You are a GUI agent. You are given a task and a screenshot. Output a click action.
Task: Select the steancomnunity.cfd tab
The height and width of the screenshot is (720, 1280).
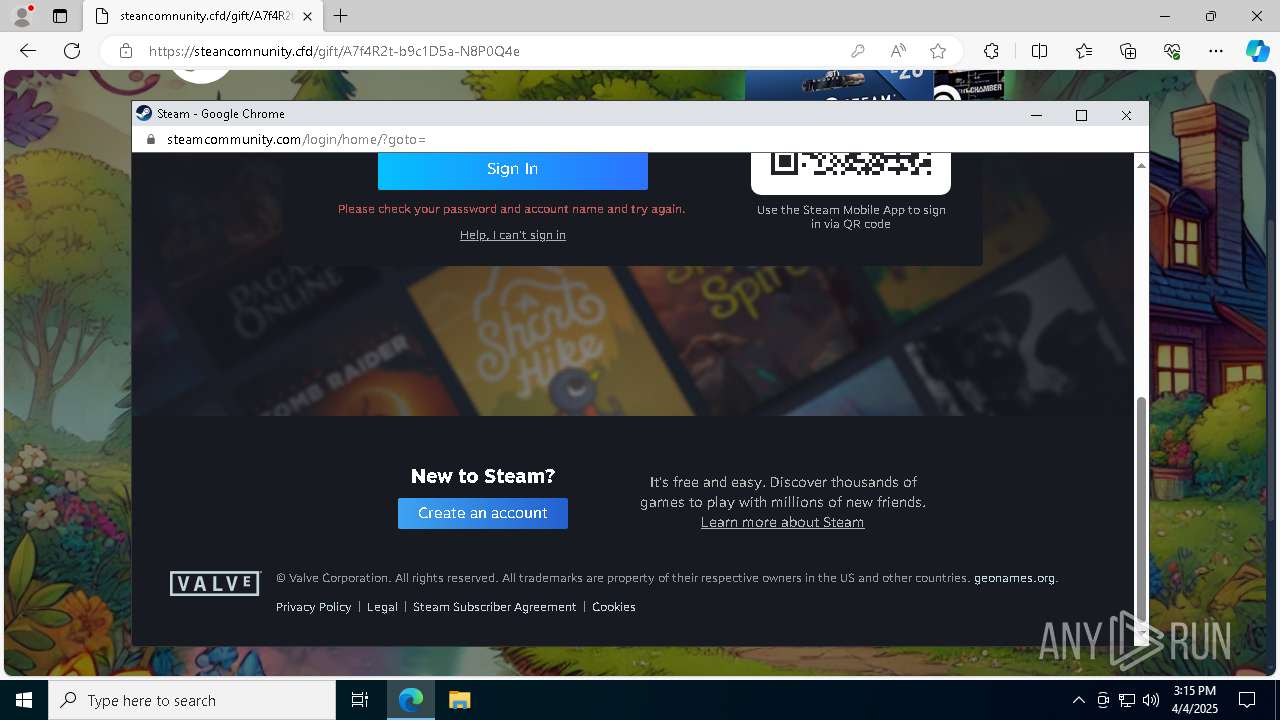[x=203, y=16]
